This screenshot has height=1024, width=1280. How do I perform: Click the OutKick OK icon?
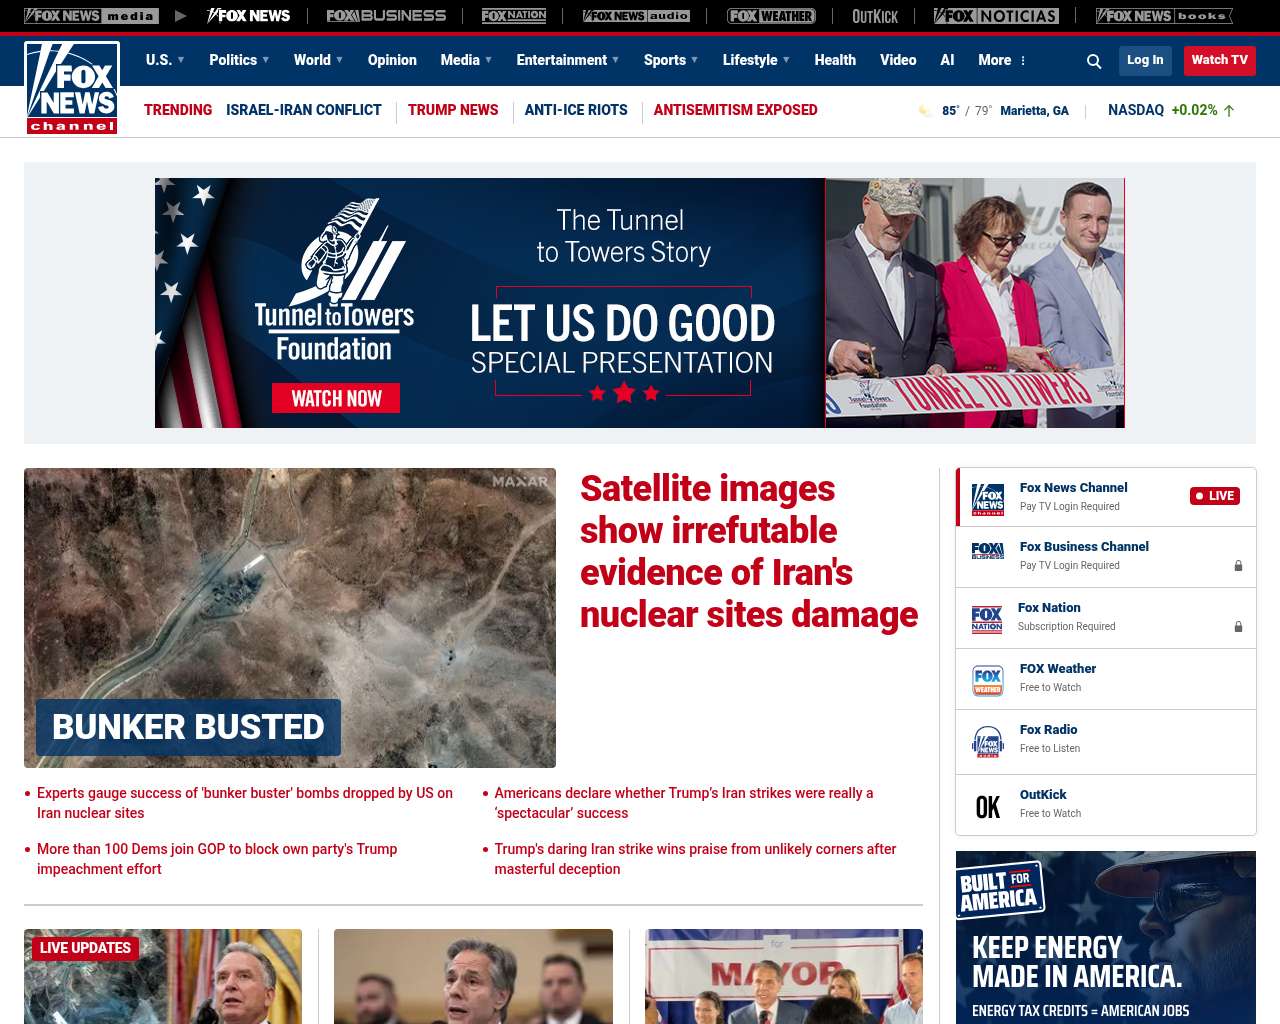tap(988, 807)
